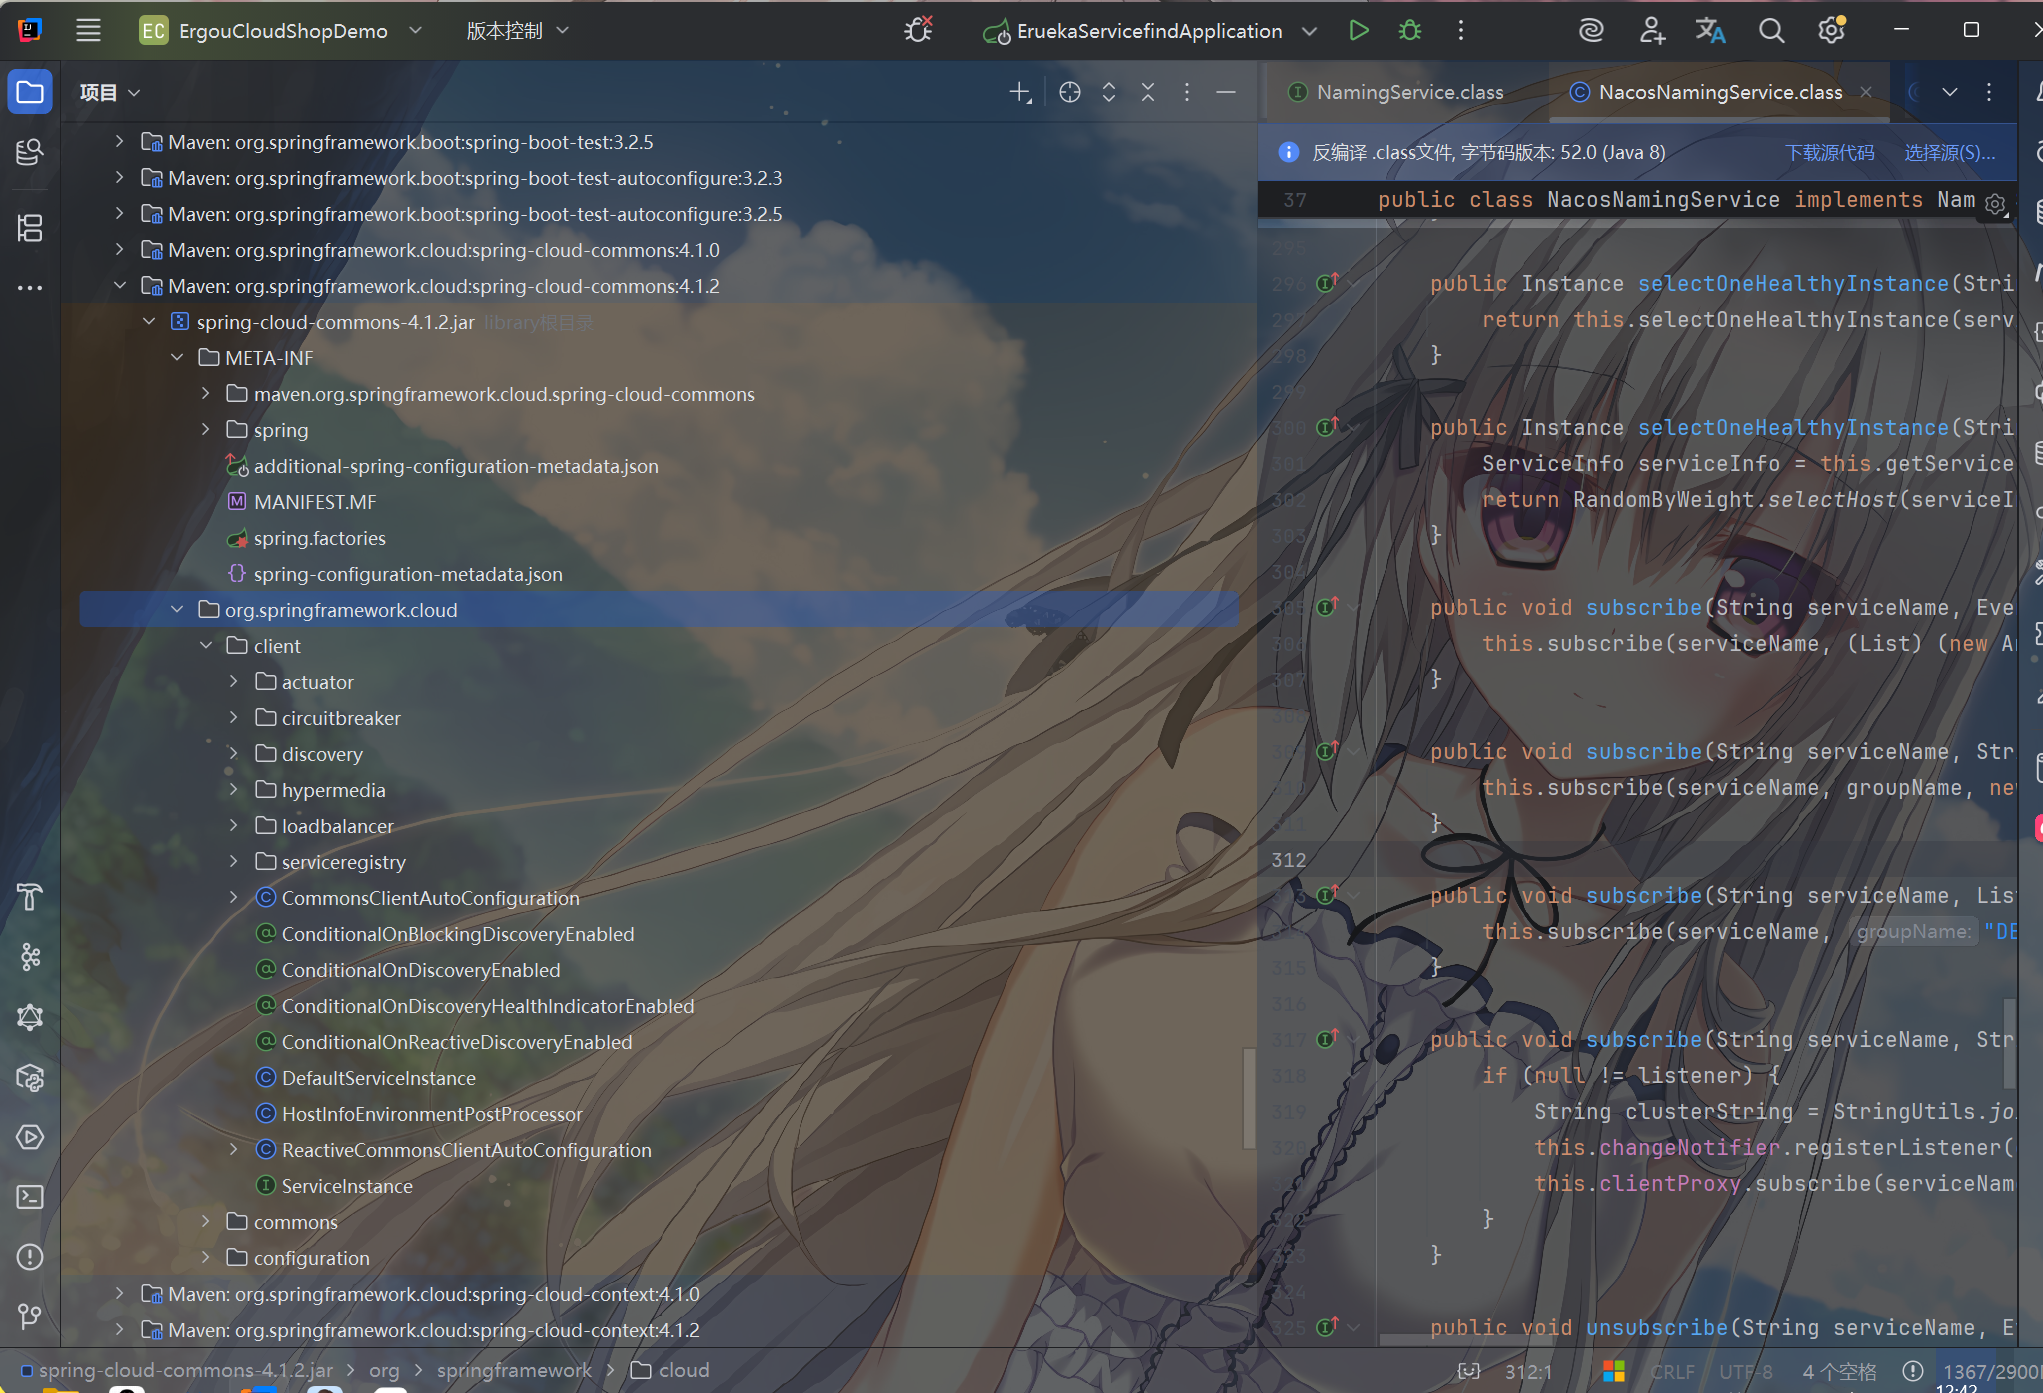Open ErgouCloudShopDemo project dropdown
The width and height of the screenshot is (2043, 1393).
pyautogui.click(x=281, y=30)
